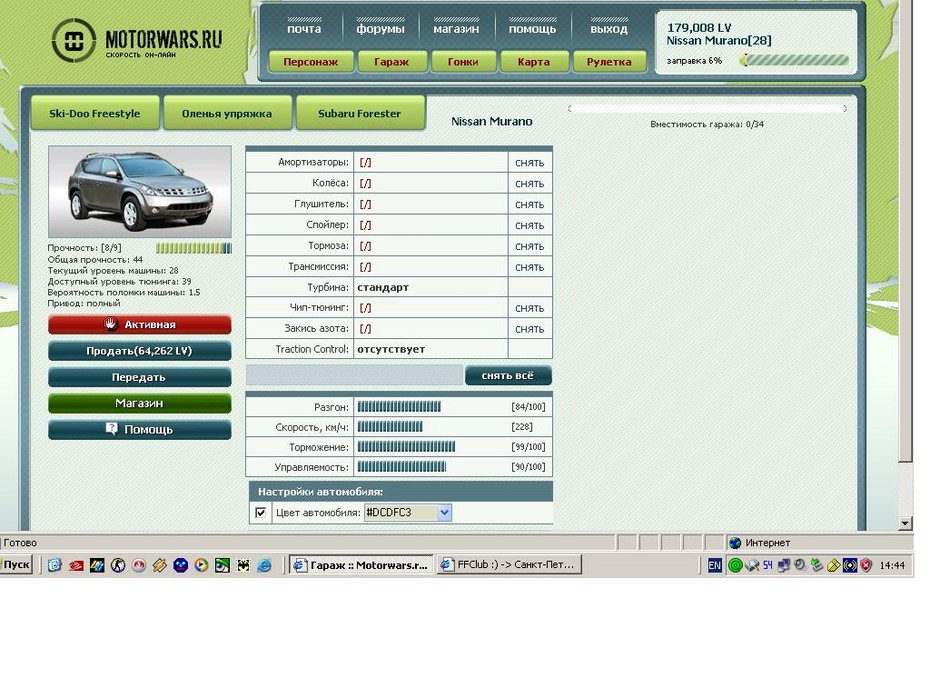Screen dimensions: 930x698
Task: Click the hand icon on Активная button
Action: pyautogui.click(x=111, y=324)
